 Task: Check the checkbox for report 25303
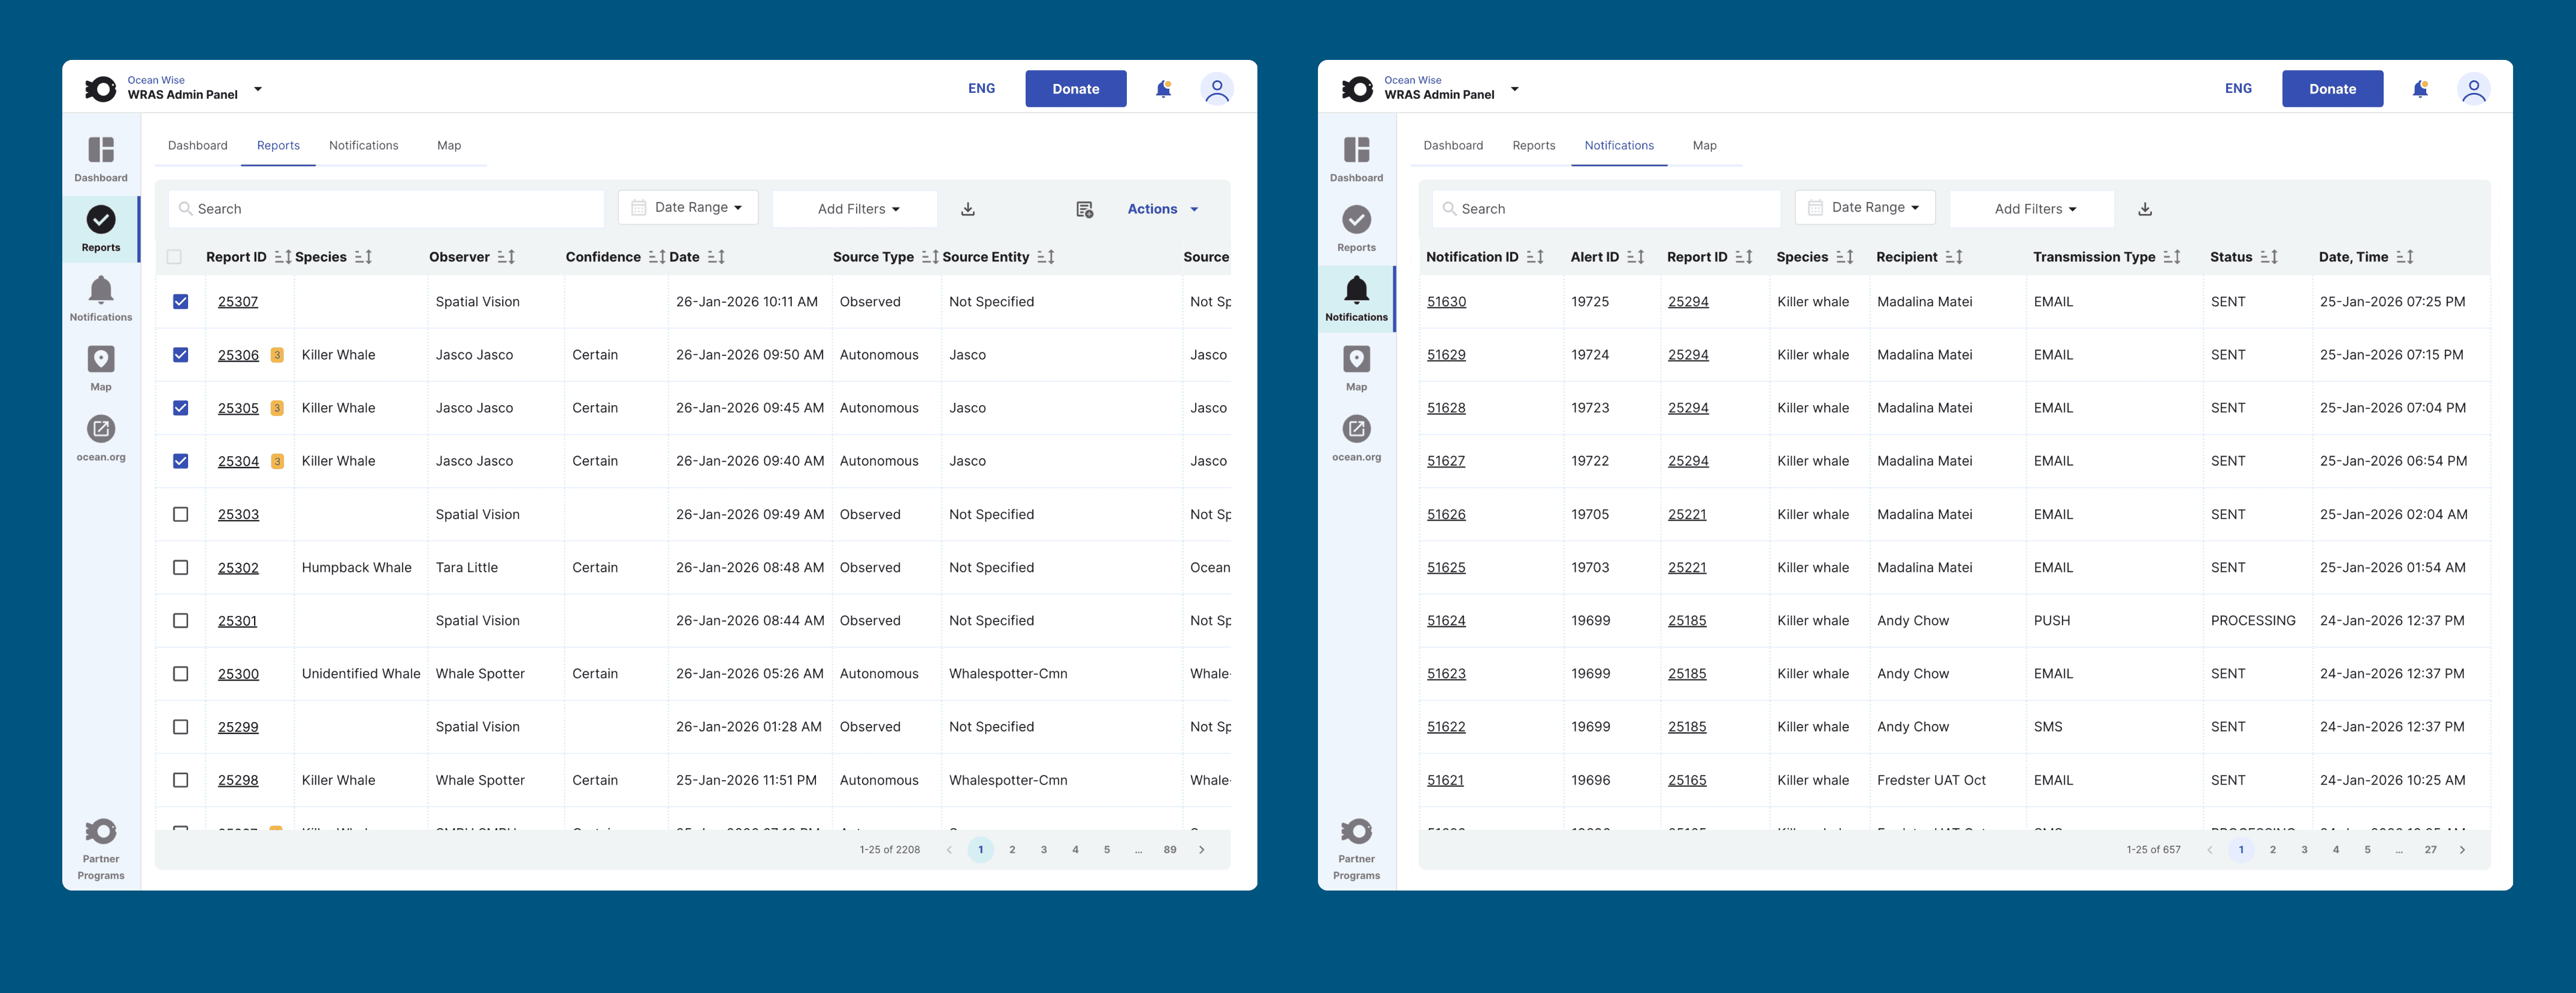(180, 514)
